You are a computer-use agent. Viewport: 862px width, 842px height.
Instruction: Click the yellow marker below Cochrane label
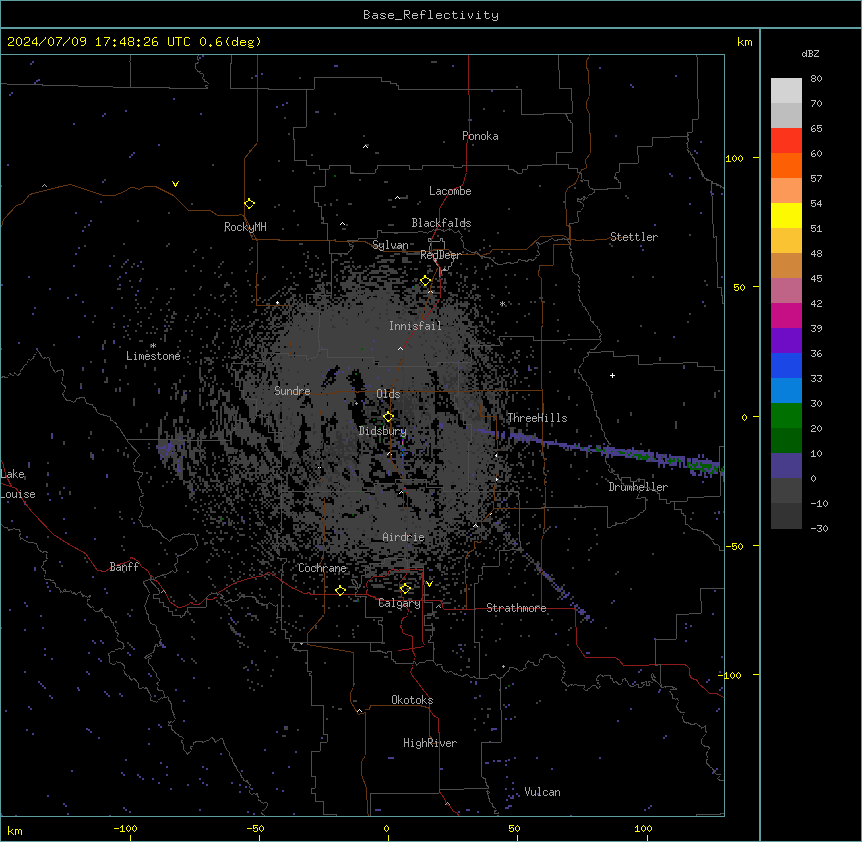tap(340, 590)
